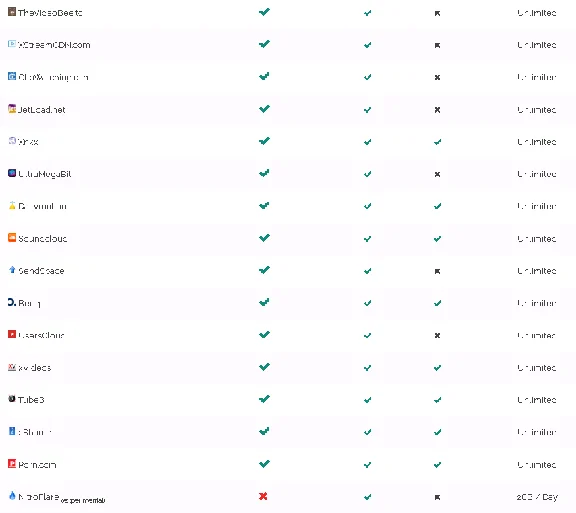Screen dimensions: 576x513
Task: Click the red cross in NitroFlare row
Action: pos(263,496)
